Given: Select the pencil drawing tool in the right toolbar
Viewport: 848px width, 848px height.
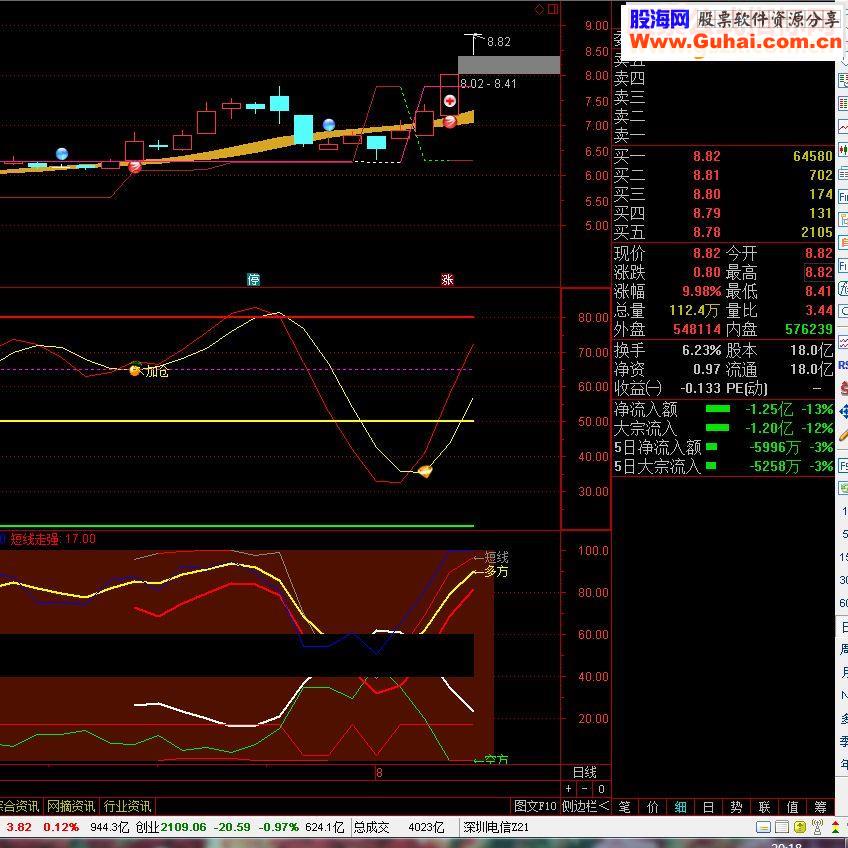Looking at the screenshot, I should [x=843, y=435].
